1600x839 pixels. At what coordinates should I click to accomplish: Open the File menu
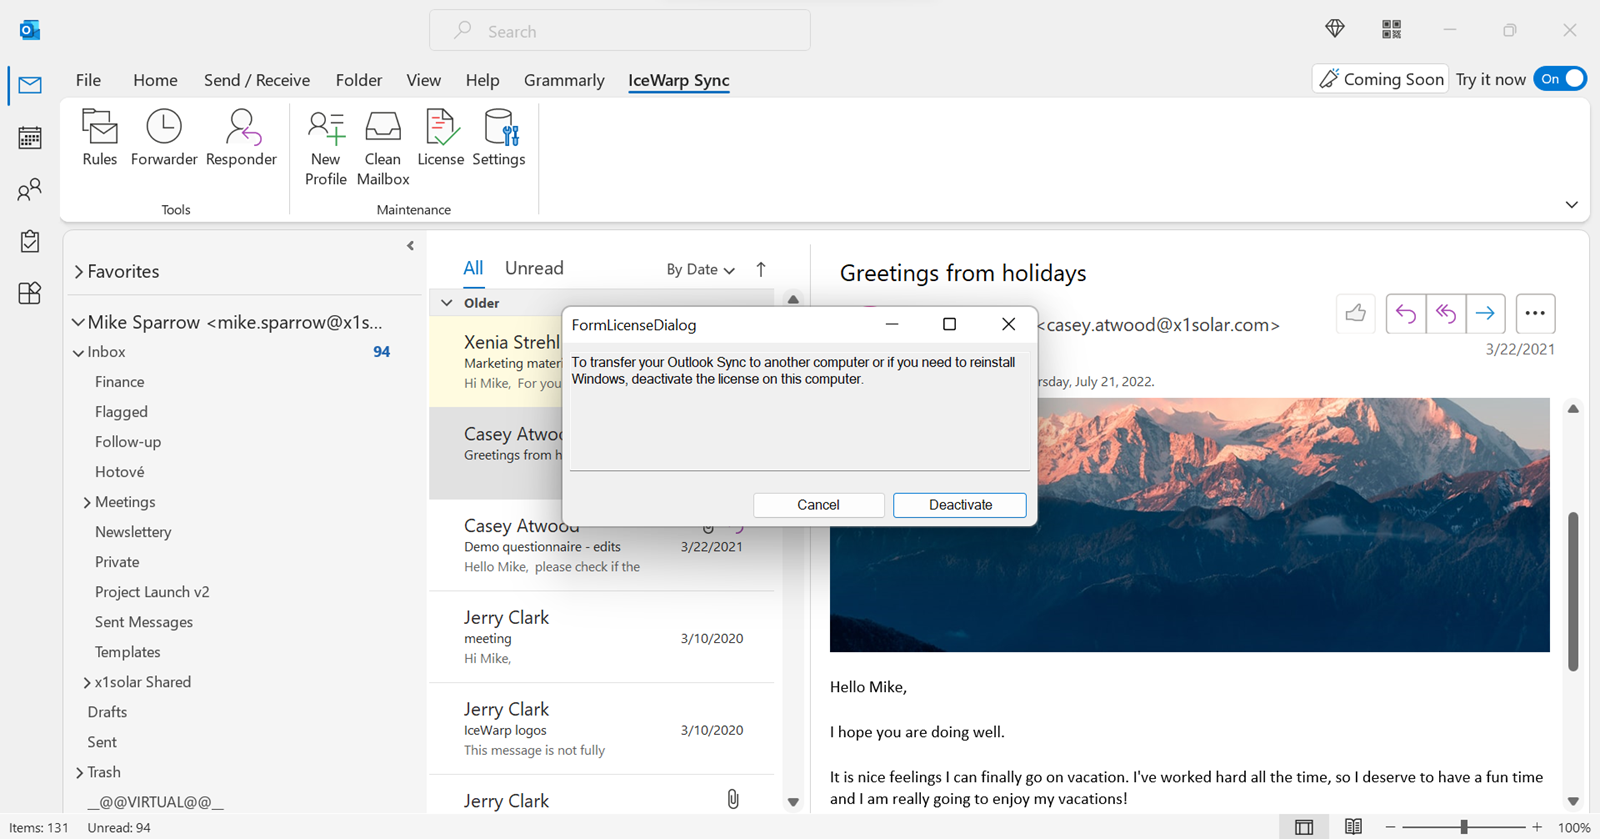88,80
